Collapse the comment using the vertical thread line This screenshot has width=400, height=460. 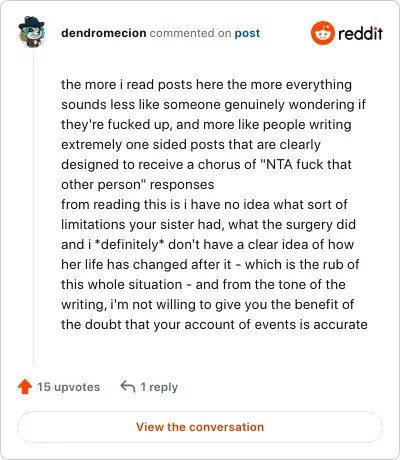(33, 207)
